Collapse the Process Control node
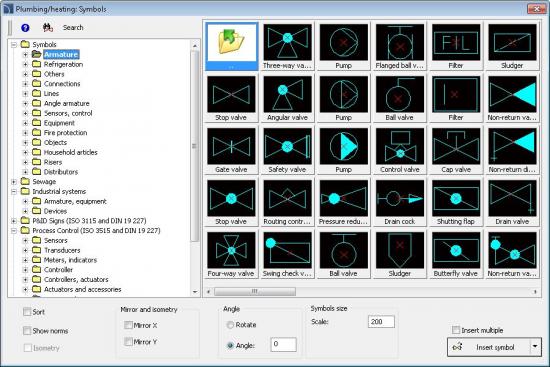The width and height of the screenshot is (550, 367). 14,231
